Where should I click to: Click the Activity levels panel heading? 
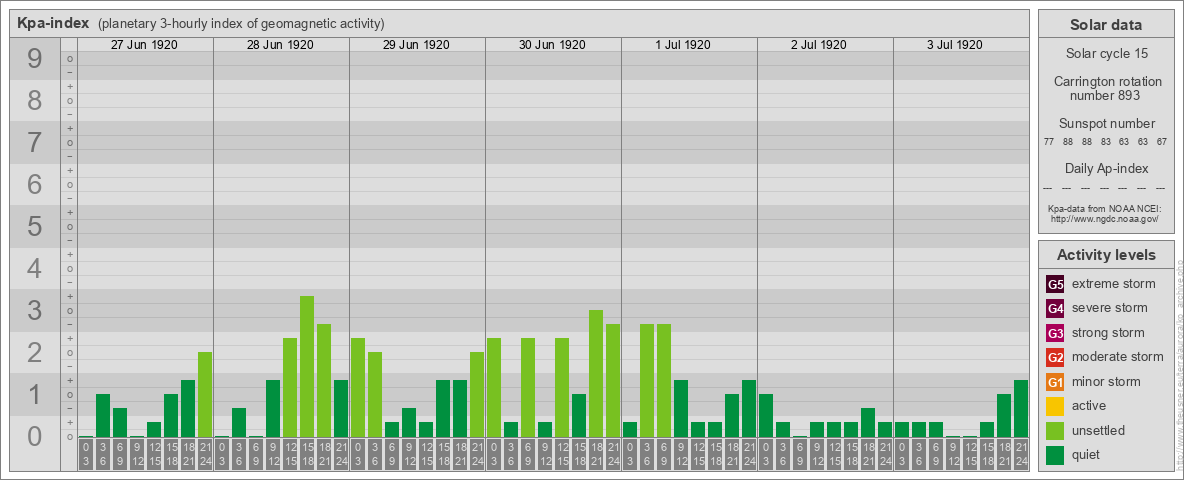click(1105, 255)
